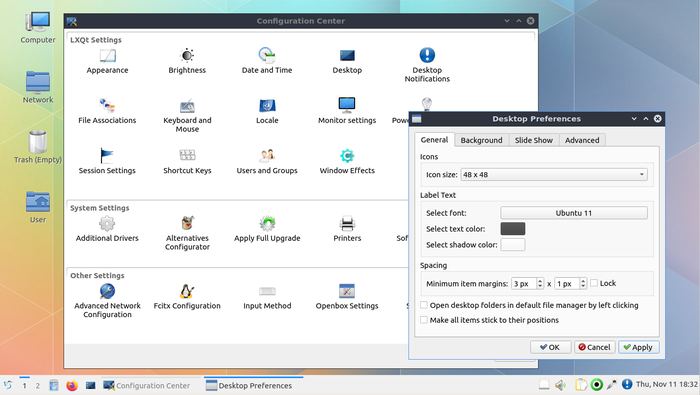Open the dark text color swatch

click(x=512, y=229)
